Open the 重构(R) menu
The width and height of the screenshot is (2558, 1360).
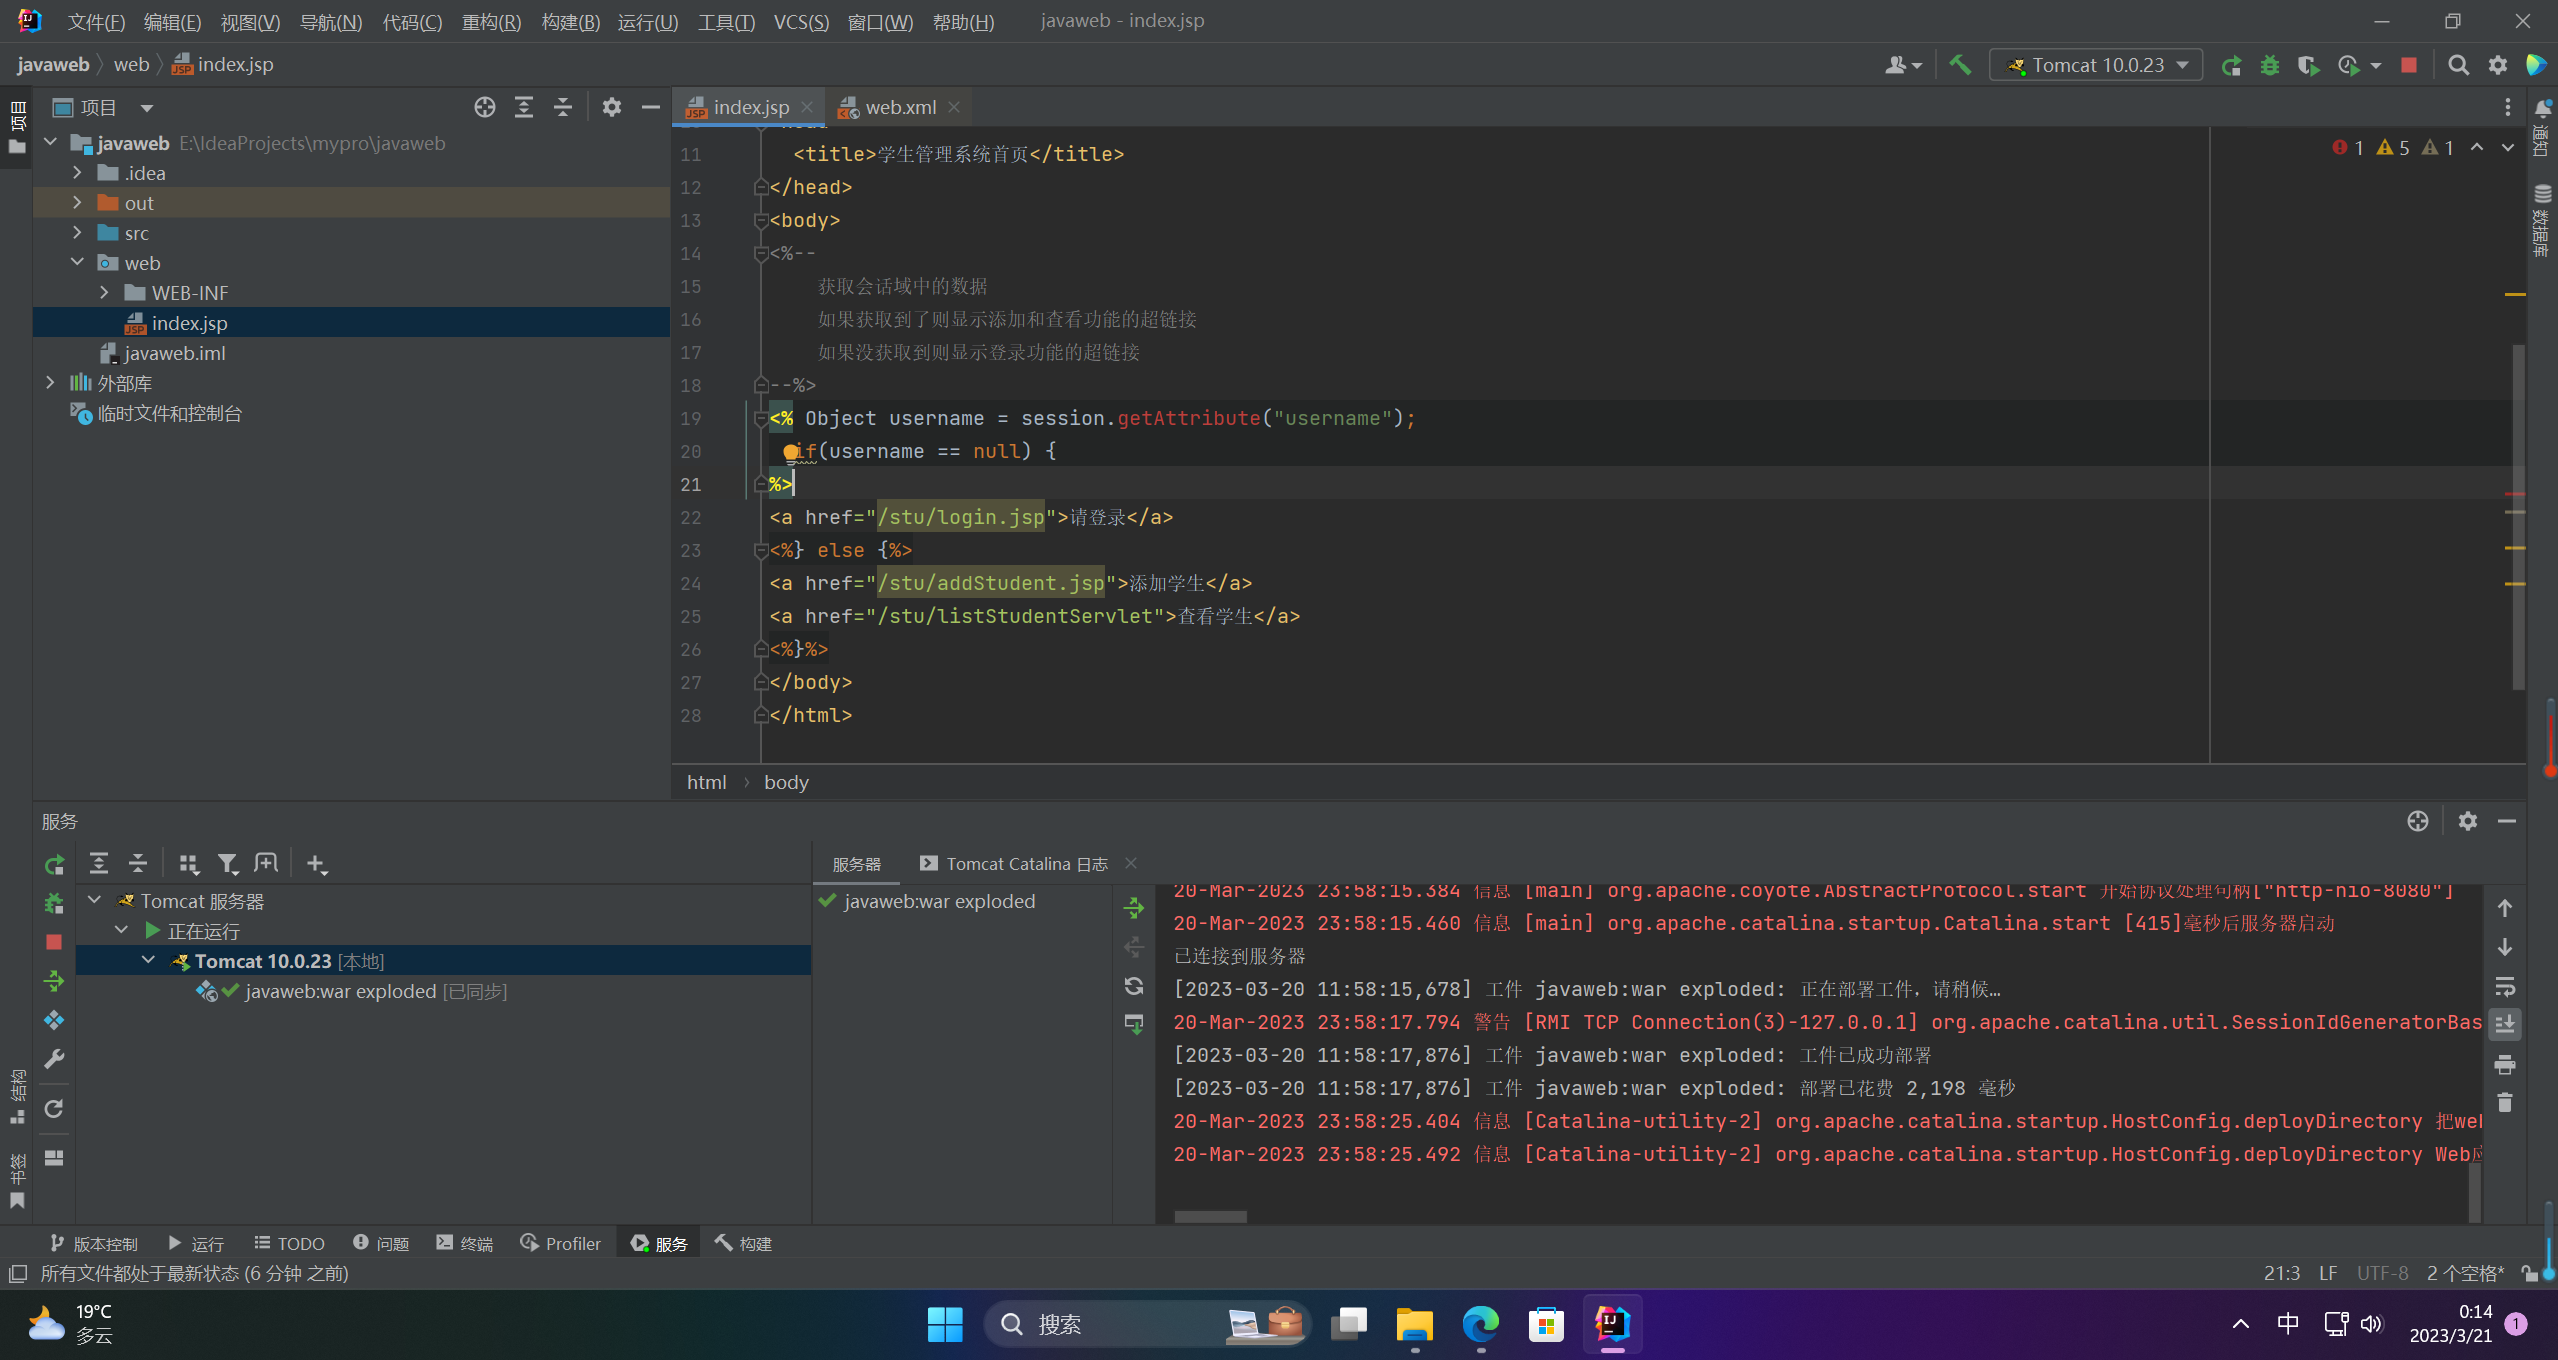click(x=491, y=21)
